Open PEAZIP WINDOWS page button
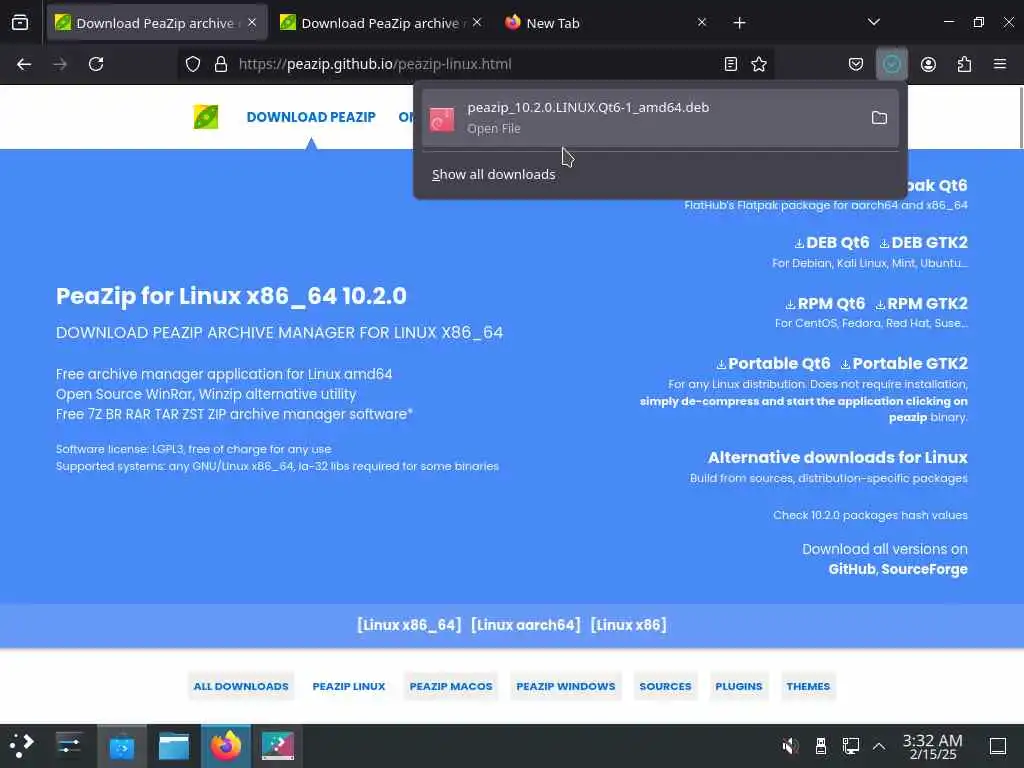This screenshot has height=768, width=1024. 566,686
